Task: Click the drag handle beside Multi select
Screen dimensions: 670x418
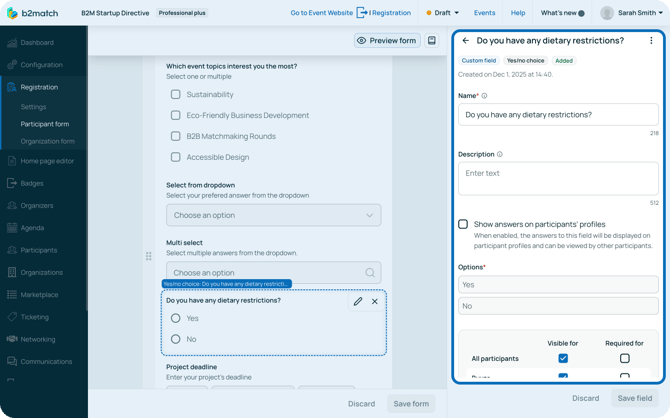Action: [149, 256]
